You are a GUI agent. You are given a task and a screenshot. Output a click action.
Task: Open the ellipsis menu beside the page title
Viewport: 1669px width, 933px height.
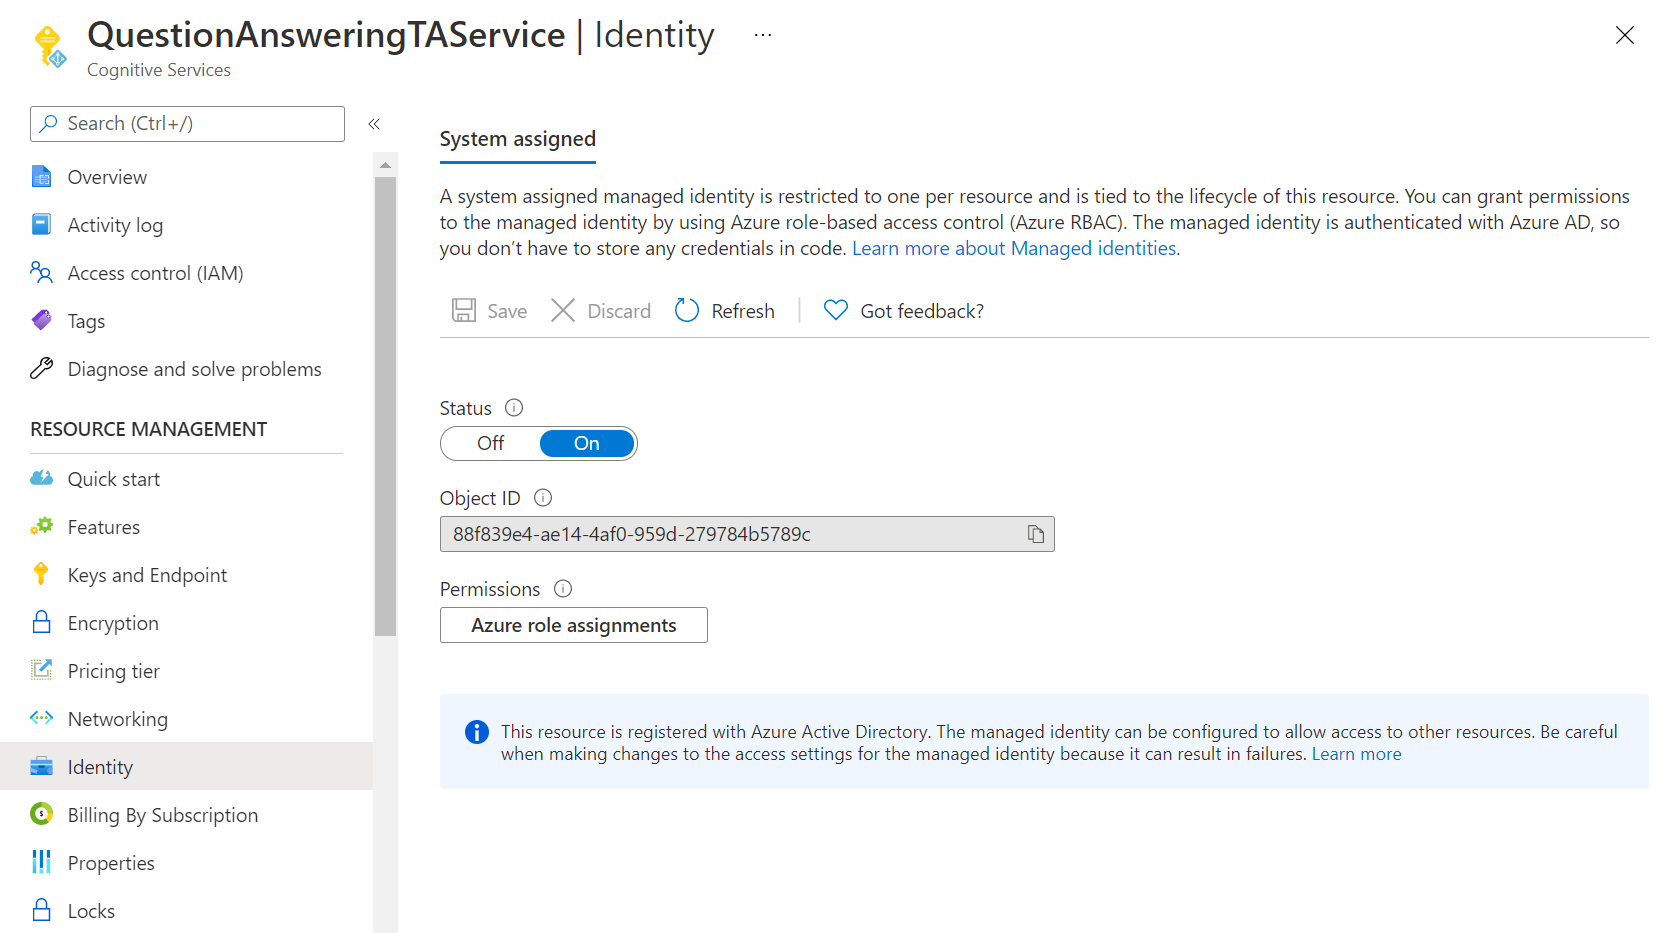(x=762, y=33)
